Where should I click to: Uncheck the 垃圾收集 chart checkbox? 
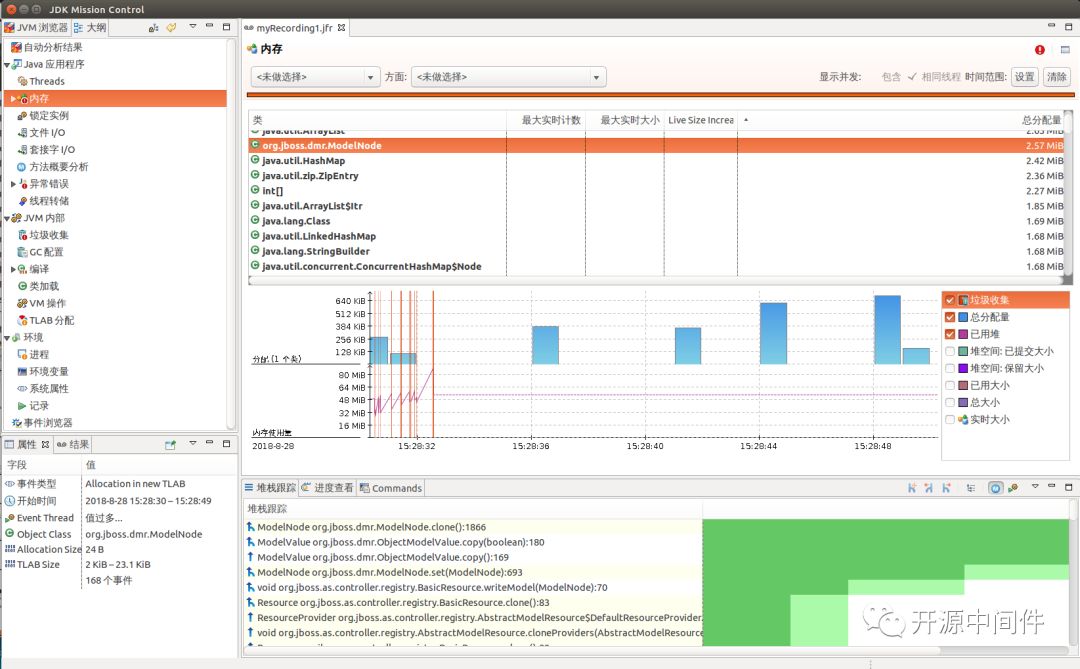950,300
